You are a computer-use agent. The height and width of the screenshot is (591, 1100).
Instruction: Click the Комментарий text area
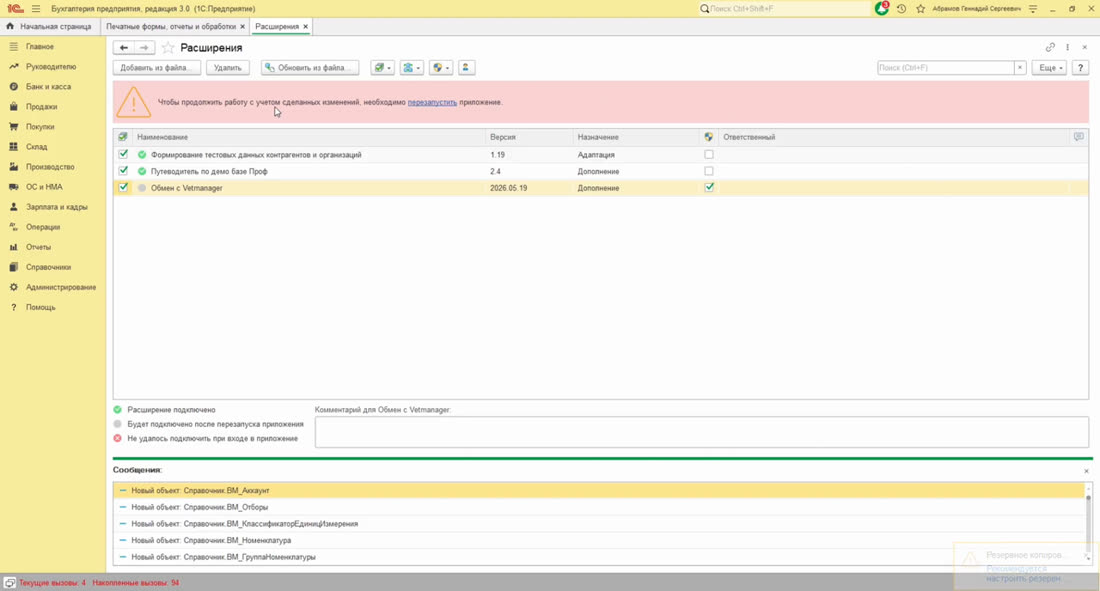pyautogui.click(x=701, y=432)
